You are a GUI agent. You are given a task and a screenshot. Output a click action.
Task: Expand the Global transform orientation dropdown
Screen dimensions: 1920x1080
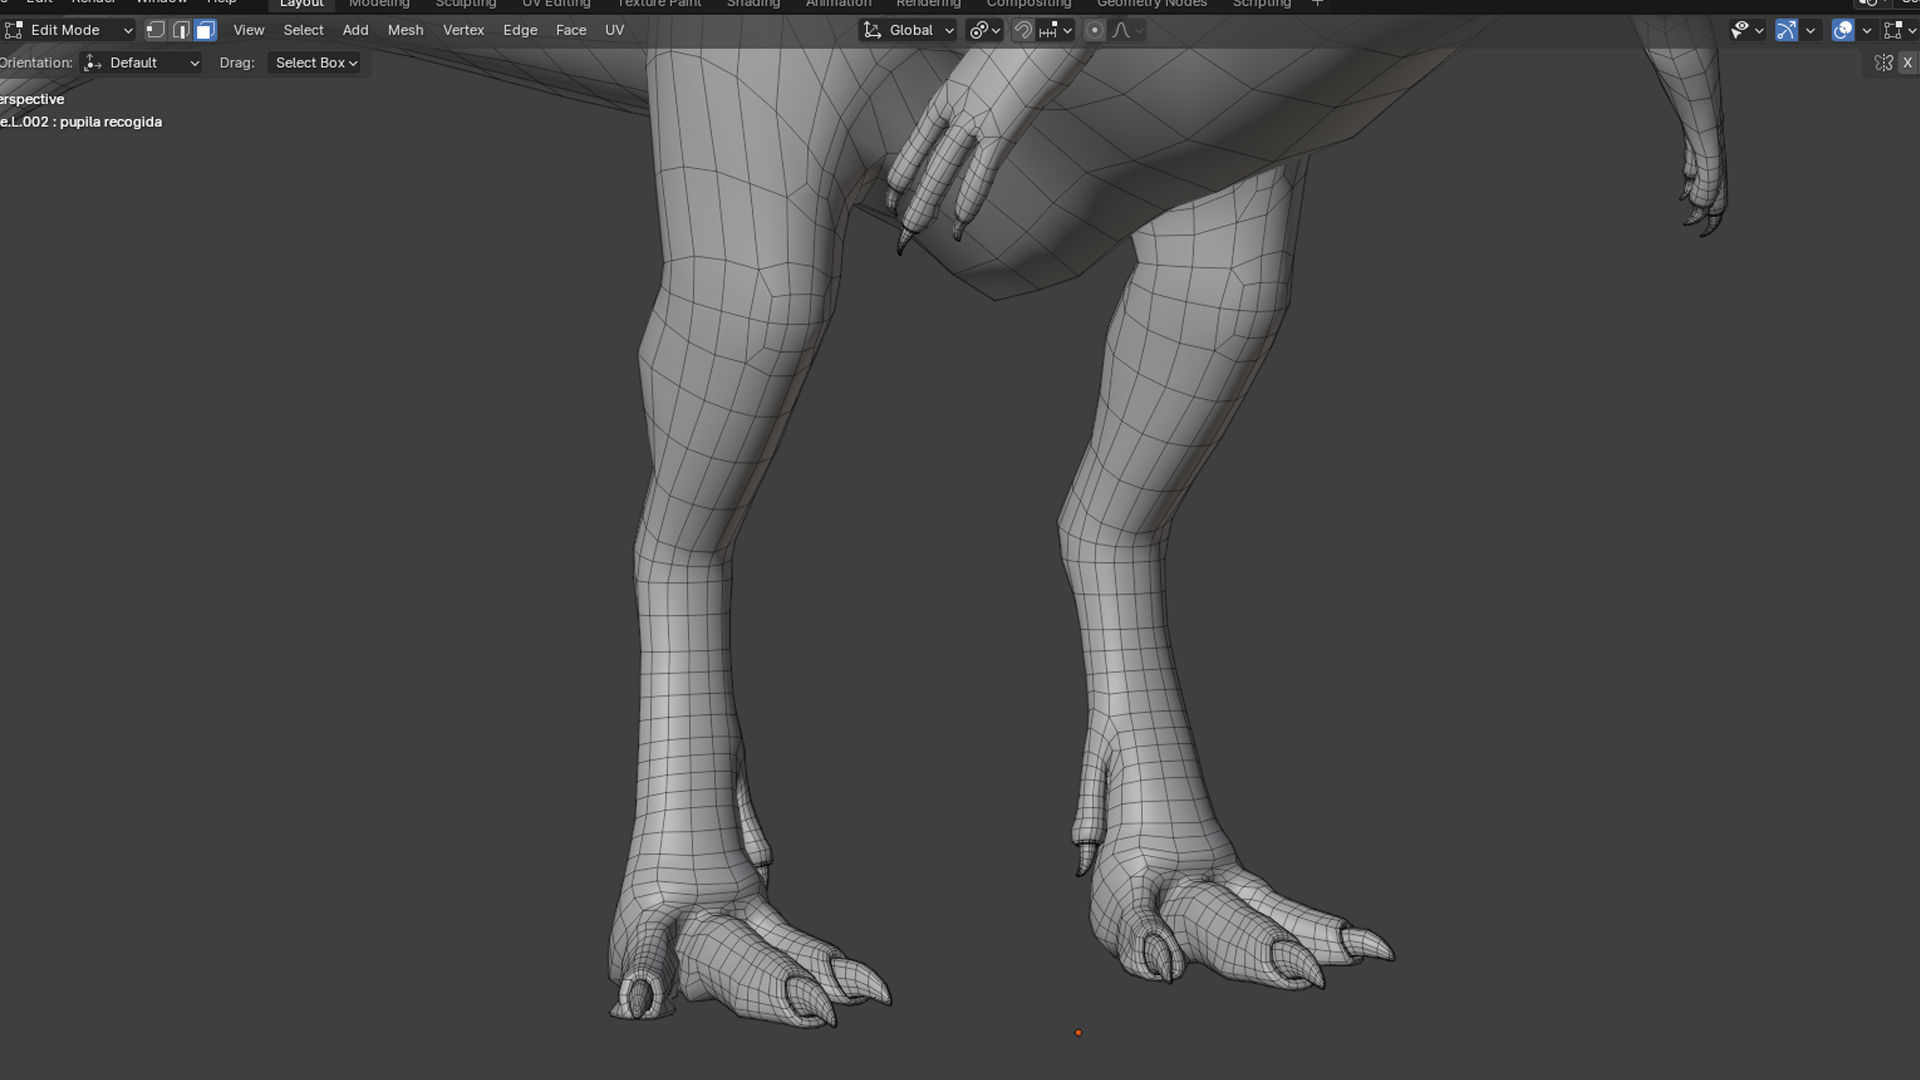click(909, 30)
